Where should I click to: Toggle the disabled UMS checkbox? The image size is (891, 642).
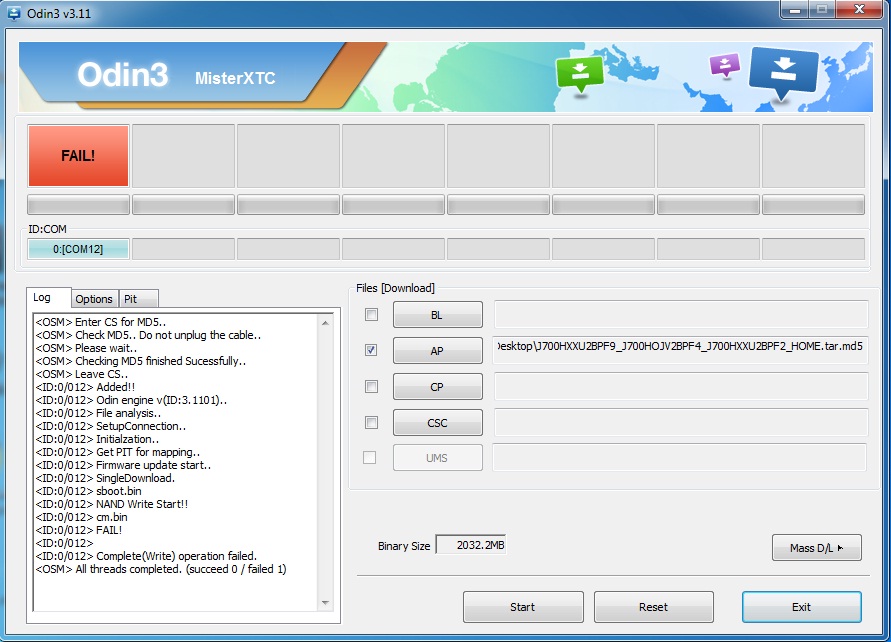[369, 457]
